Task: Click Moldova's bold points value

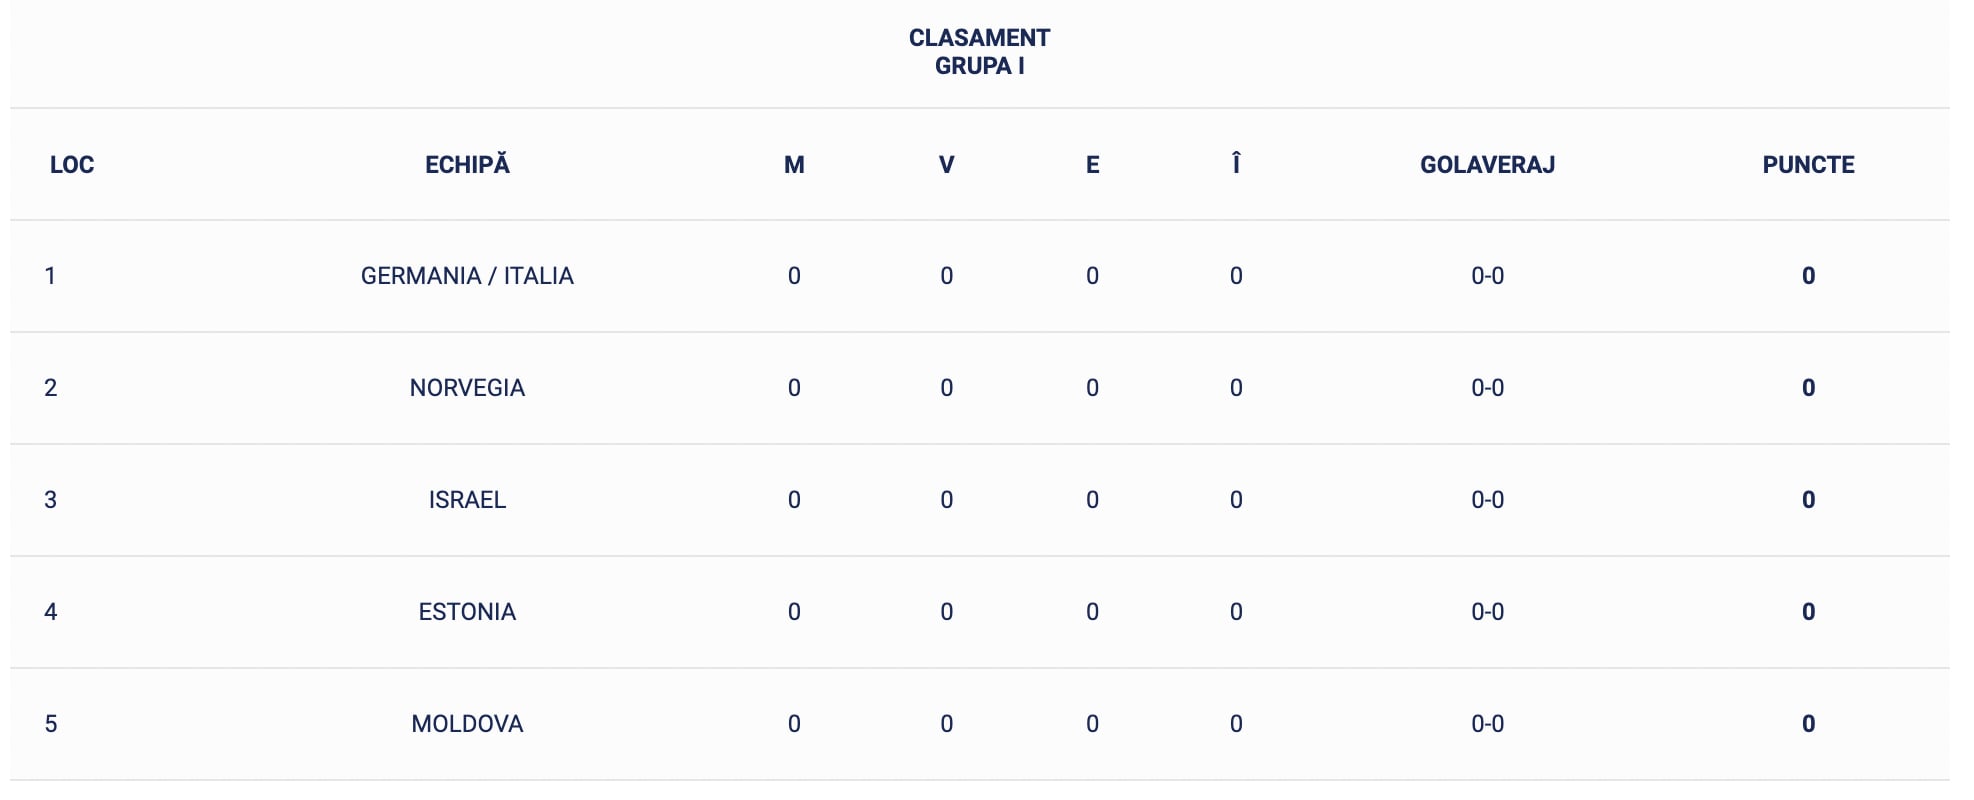Action: click(x=1808, y=724)
